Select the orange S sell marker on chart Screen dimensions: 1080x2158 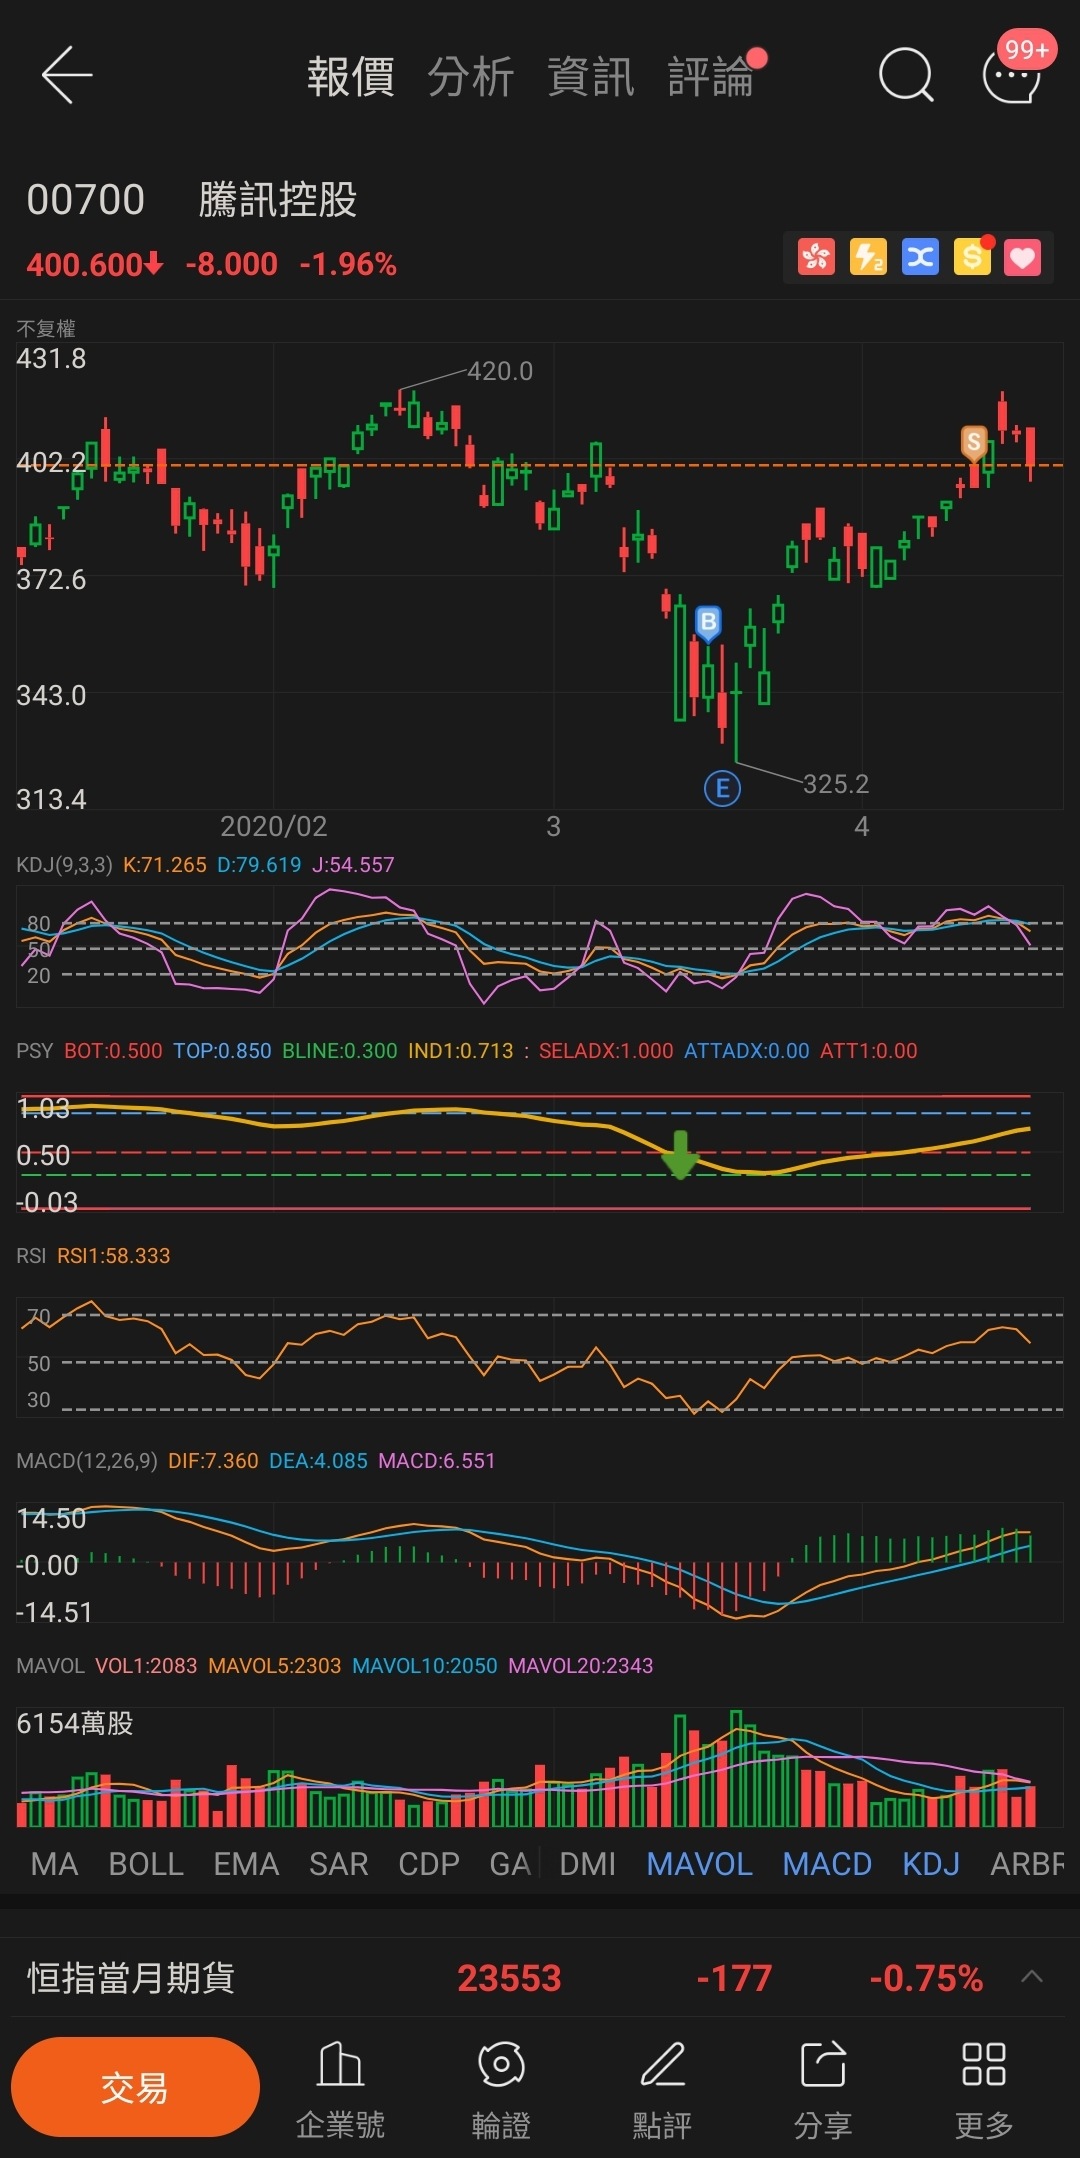(973, 442)
